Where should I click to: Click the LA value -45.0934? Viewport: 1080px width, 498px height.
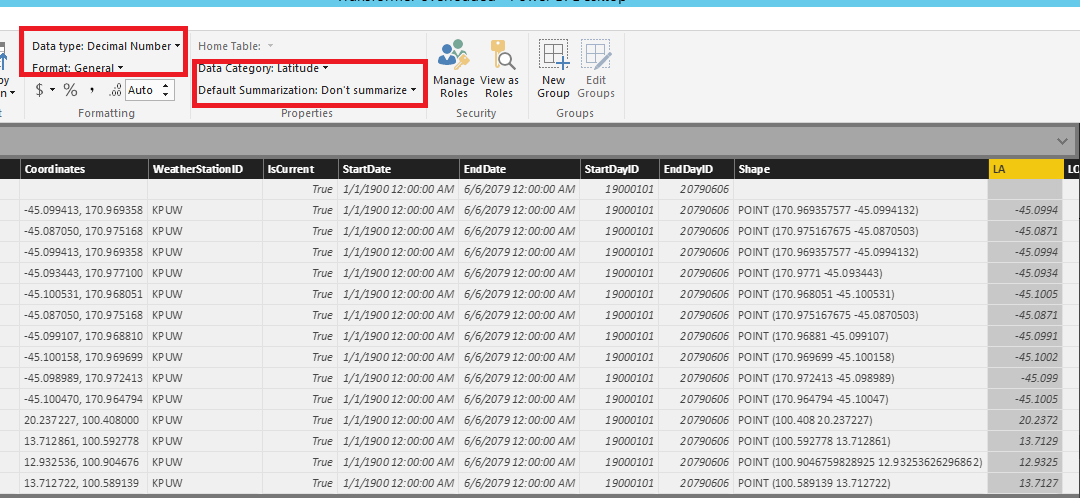point(1026,273)
